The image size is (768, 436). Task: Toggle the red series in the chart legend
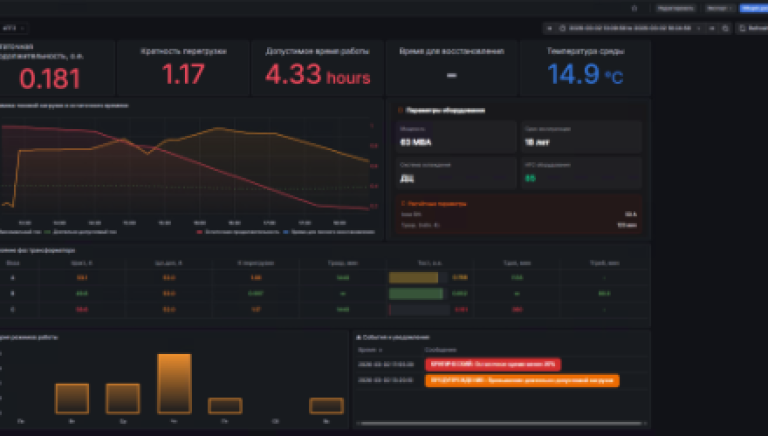click(230, 231)
